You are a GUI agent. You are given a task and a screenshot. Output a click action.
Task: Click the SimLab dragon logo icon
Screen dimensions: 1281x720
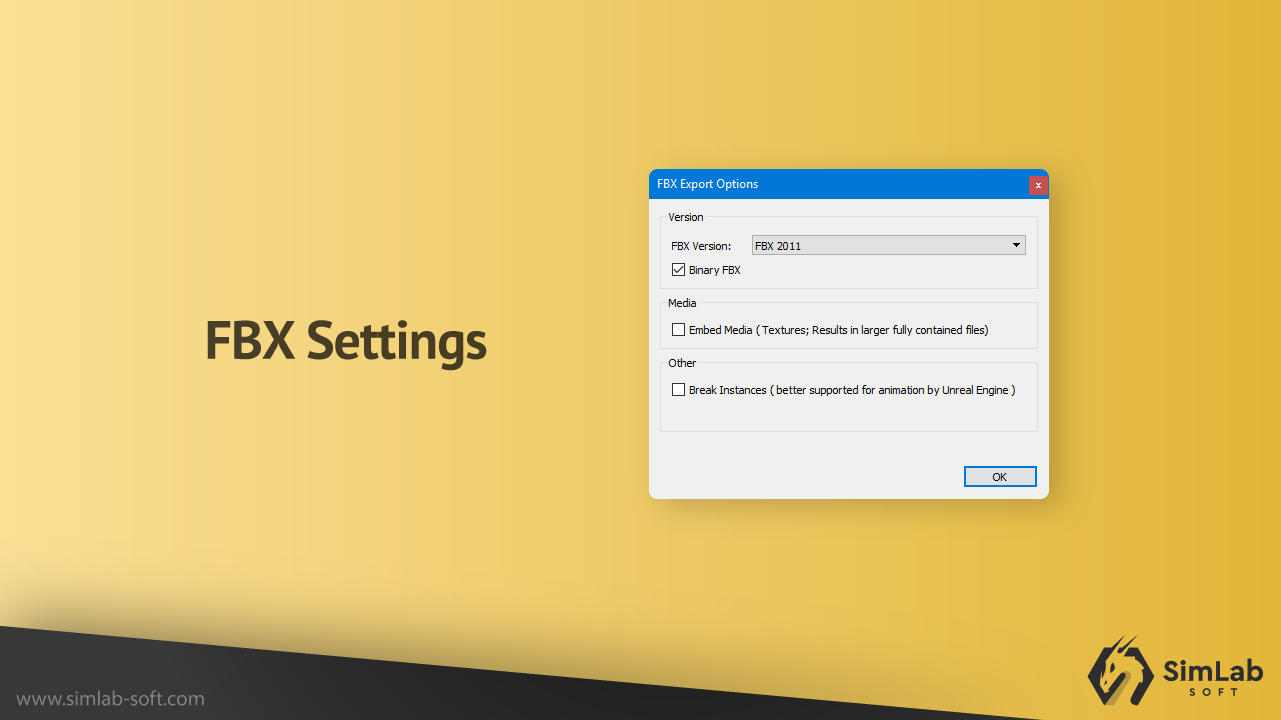(x=1120, y=668)
